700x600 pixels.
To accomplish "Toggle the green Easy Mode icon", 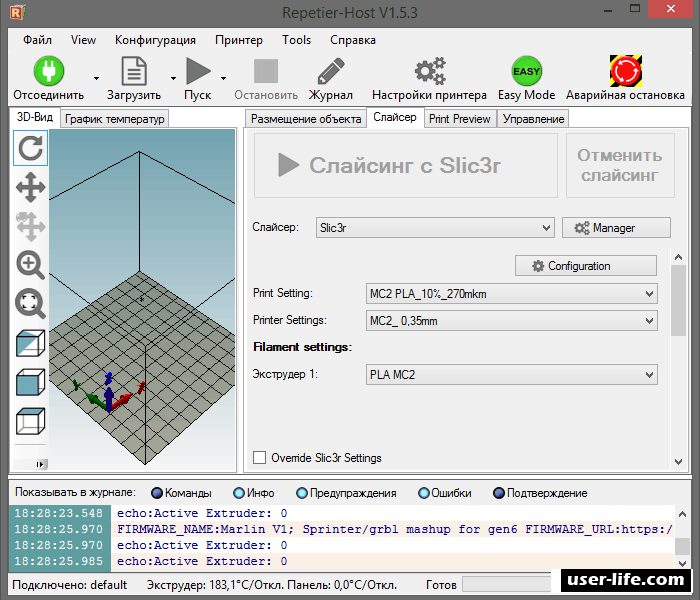I will [526, 71].
